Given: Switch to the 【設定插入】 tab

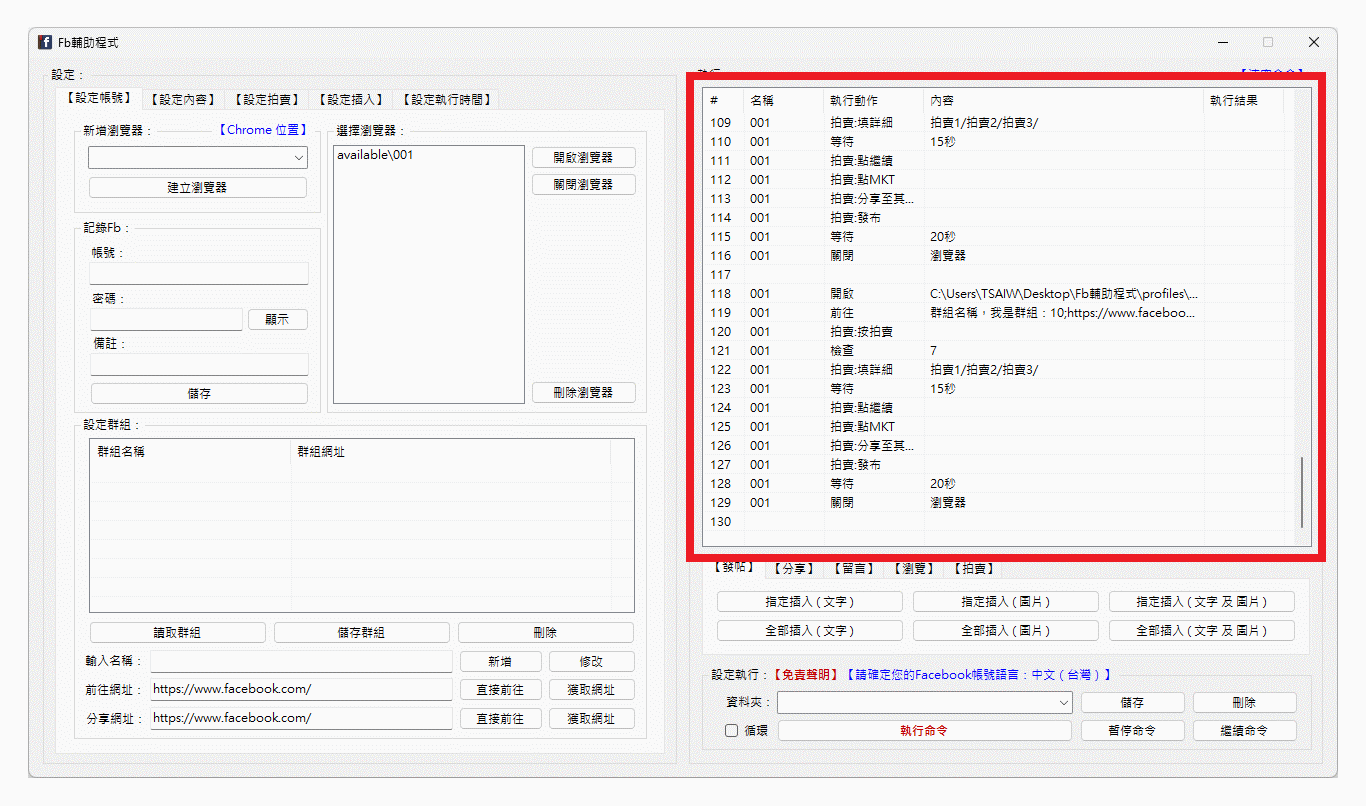Looking at the screenshot, I should pos(349,99).
